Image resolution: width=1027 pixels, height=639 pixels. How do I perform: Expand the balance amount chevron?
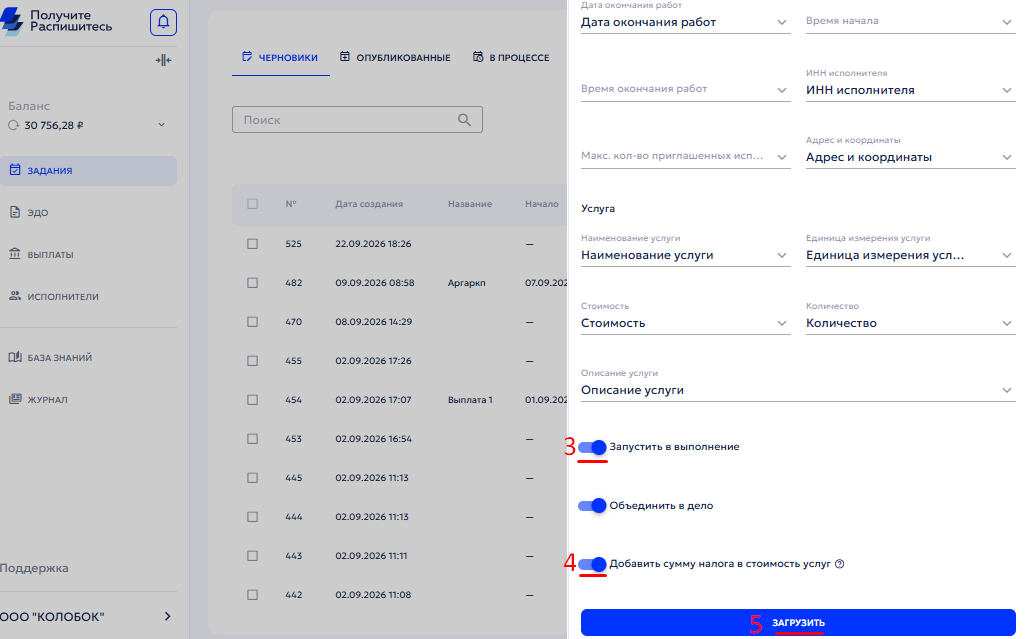coord(162,124)
